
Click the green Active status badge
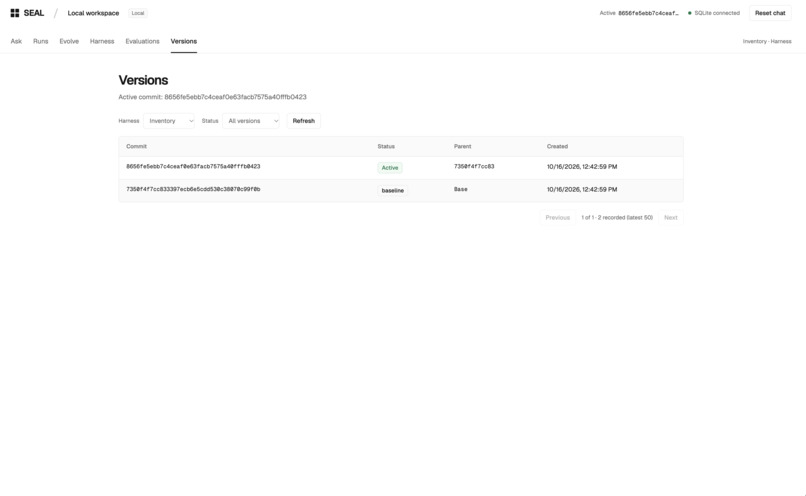pos(390,168)
